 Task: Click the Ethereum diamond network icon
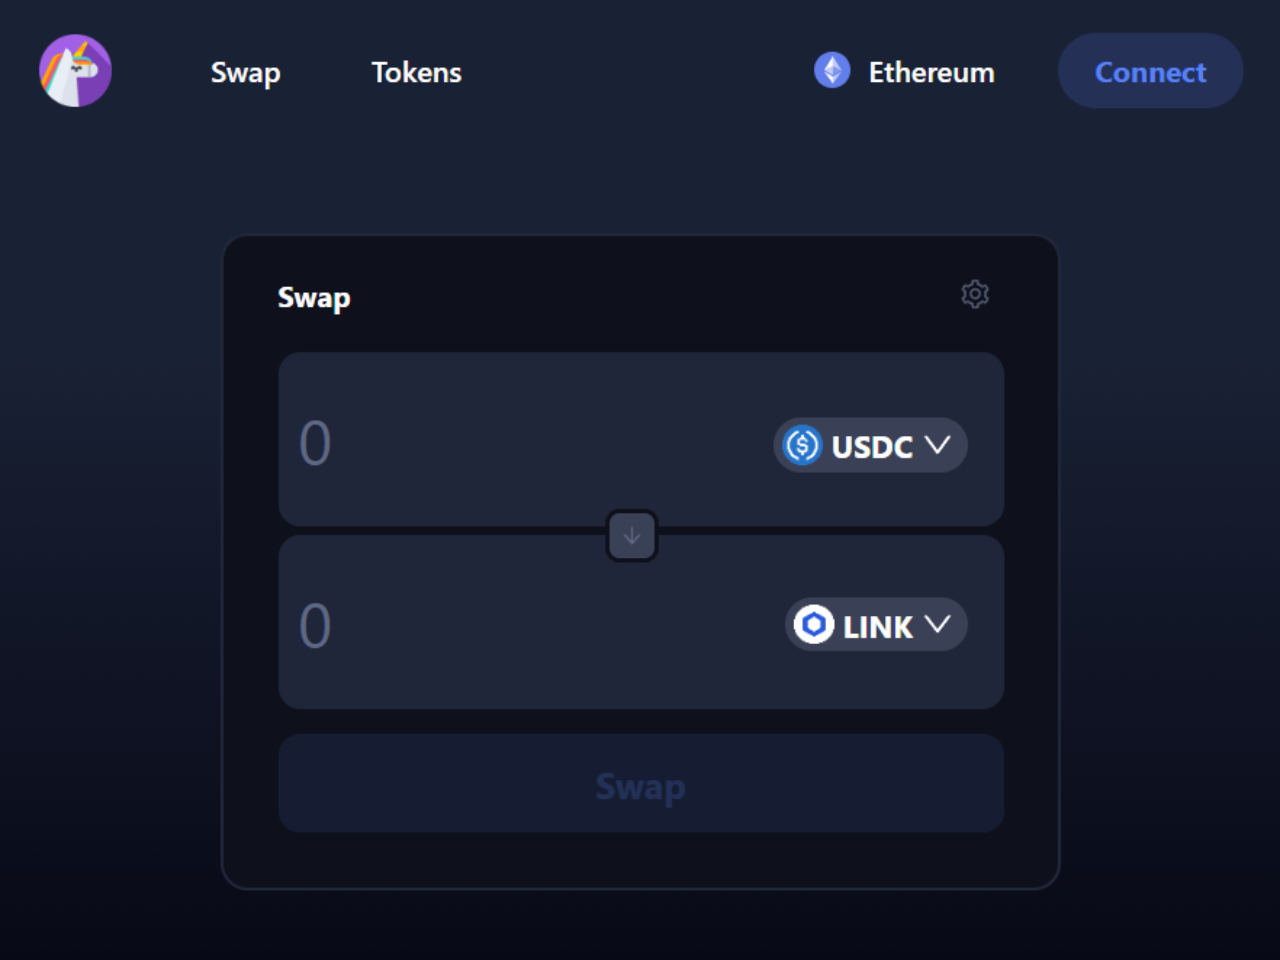click(832, 71)
